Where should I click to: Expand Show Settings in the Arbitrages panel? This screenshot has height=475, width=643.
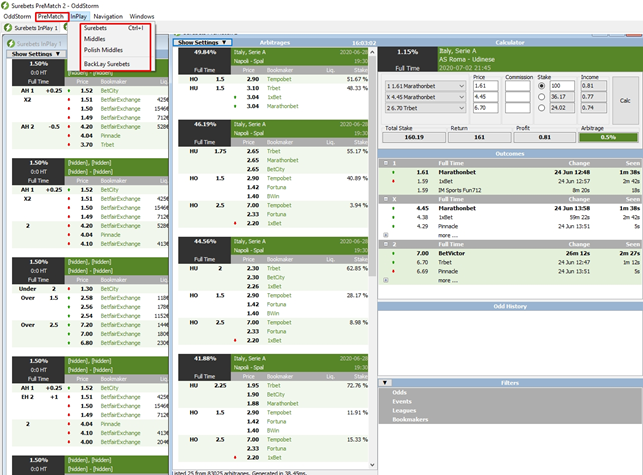click(x=203, y=43)
